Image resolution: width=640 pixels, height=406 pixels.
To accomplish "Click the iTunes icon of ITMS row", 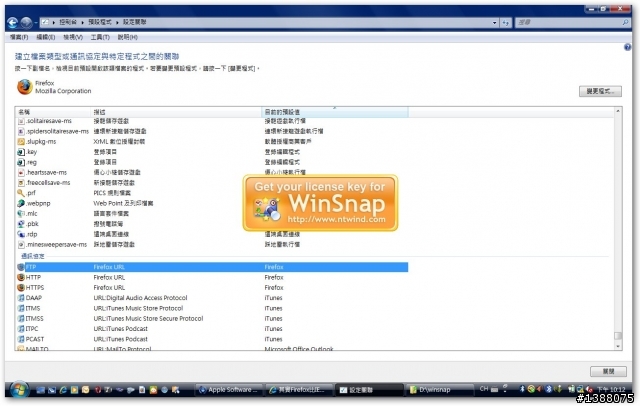I will (21, 308).
